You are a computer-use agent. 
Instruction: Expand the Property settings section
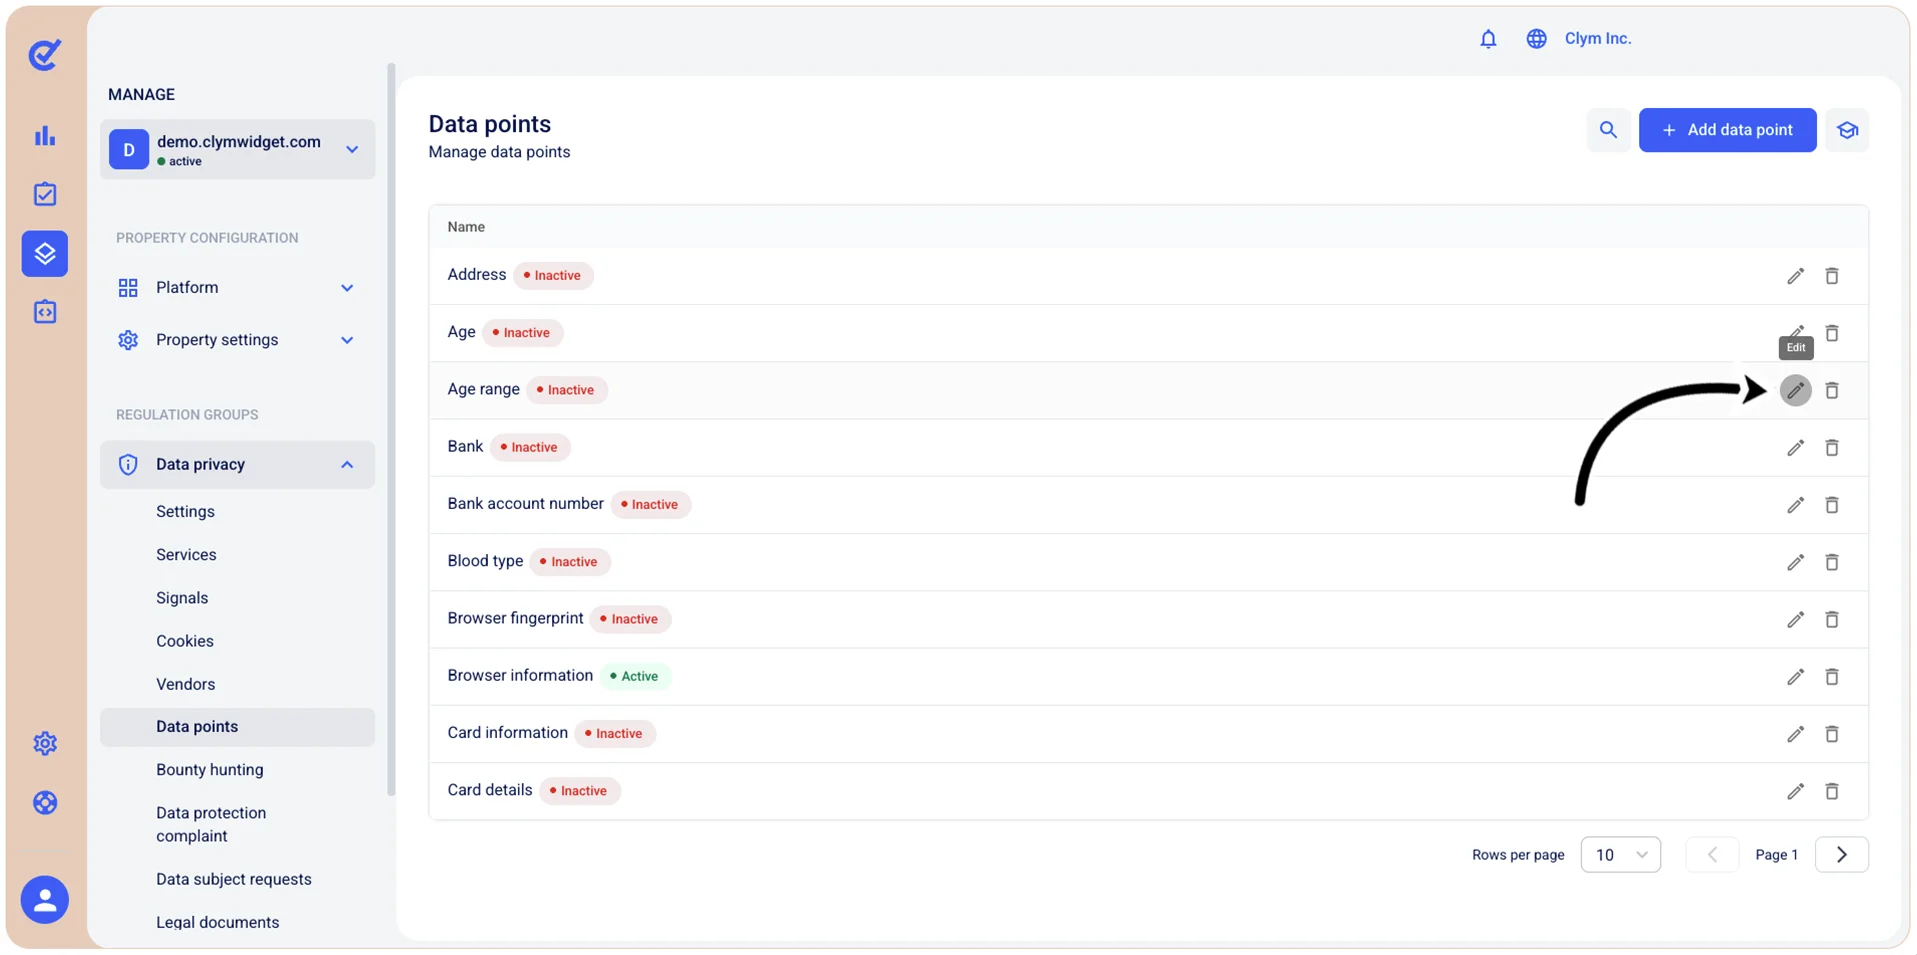pos(237,340)
